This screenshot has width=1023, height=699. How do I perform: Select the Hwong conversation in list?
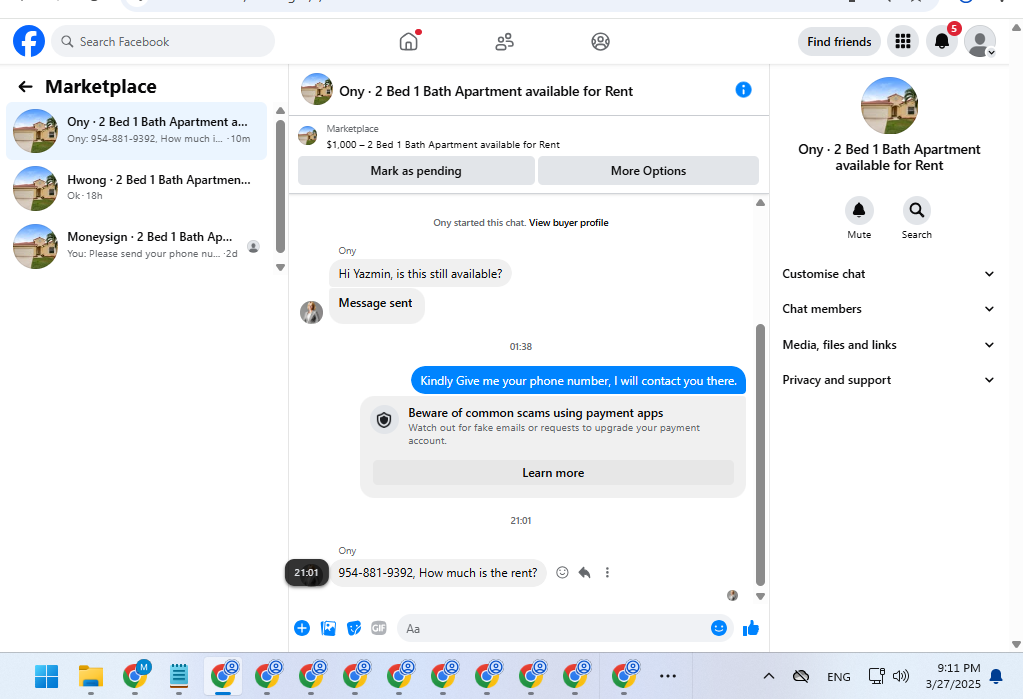pos(136,188)
